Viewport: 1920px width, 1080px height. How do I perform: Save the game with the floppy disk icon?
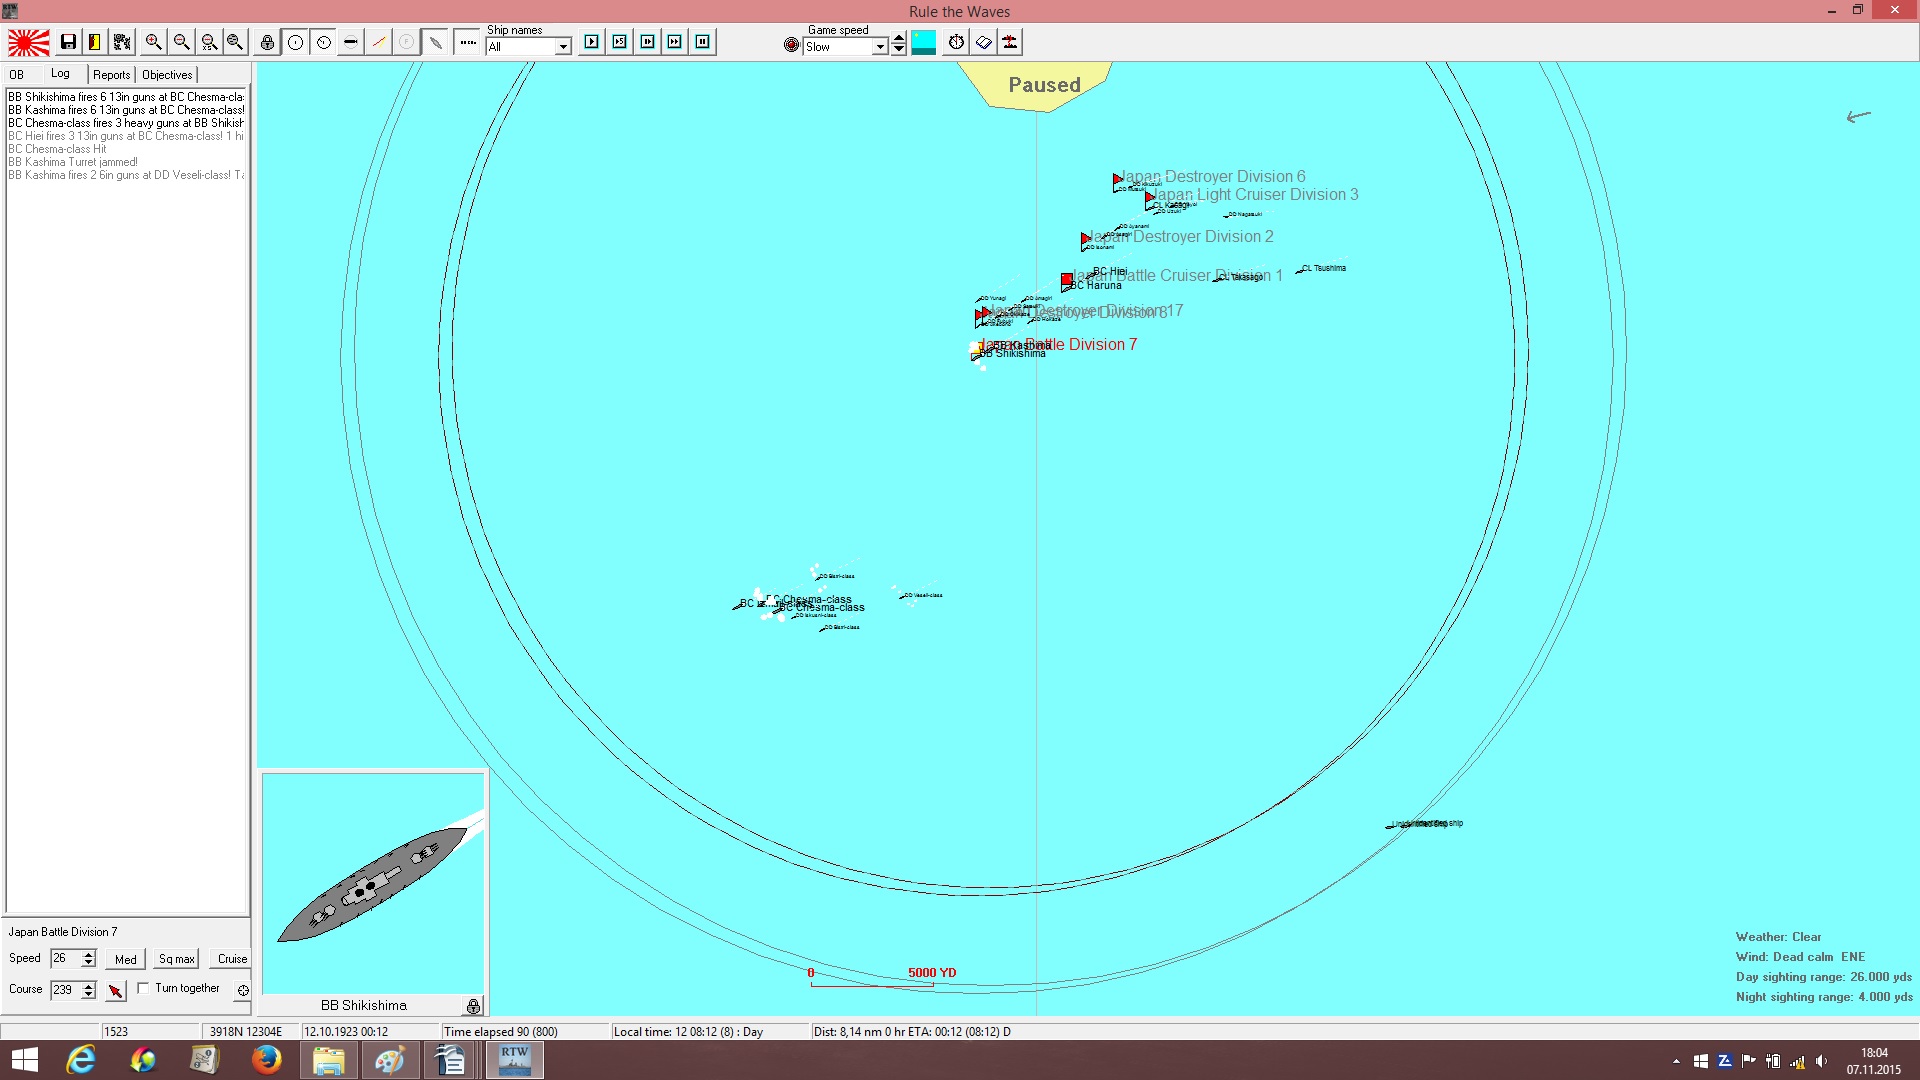(68, 42)
